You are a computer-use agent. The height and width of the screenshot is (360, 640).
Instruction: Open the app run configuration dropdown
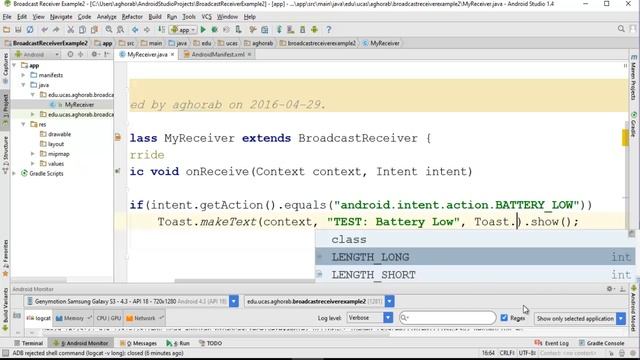coord(183,29)
